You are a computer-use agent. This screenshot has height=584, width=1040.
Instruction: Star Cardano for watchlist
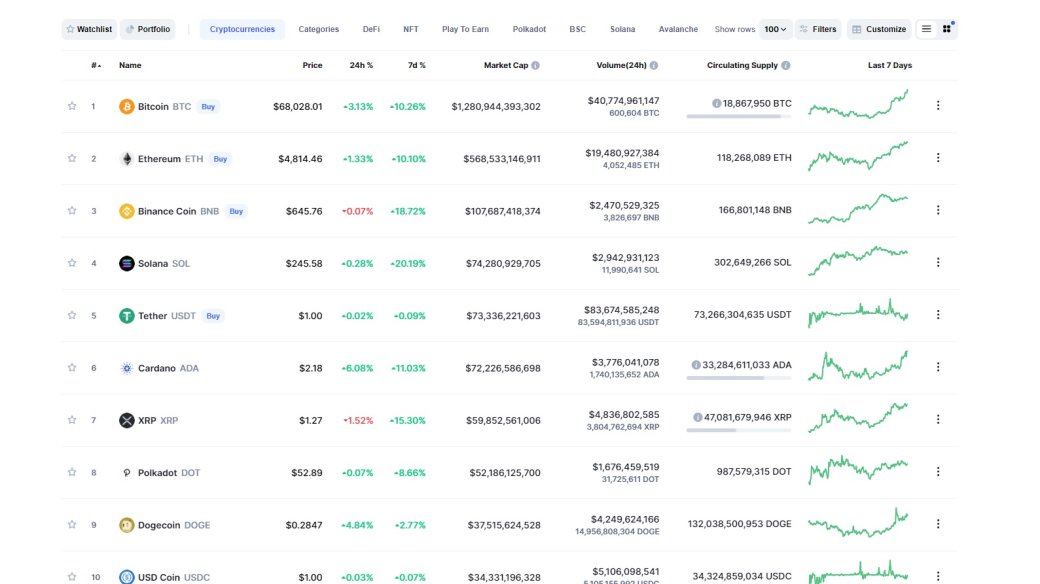tap(72, 368)
